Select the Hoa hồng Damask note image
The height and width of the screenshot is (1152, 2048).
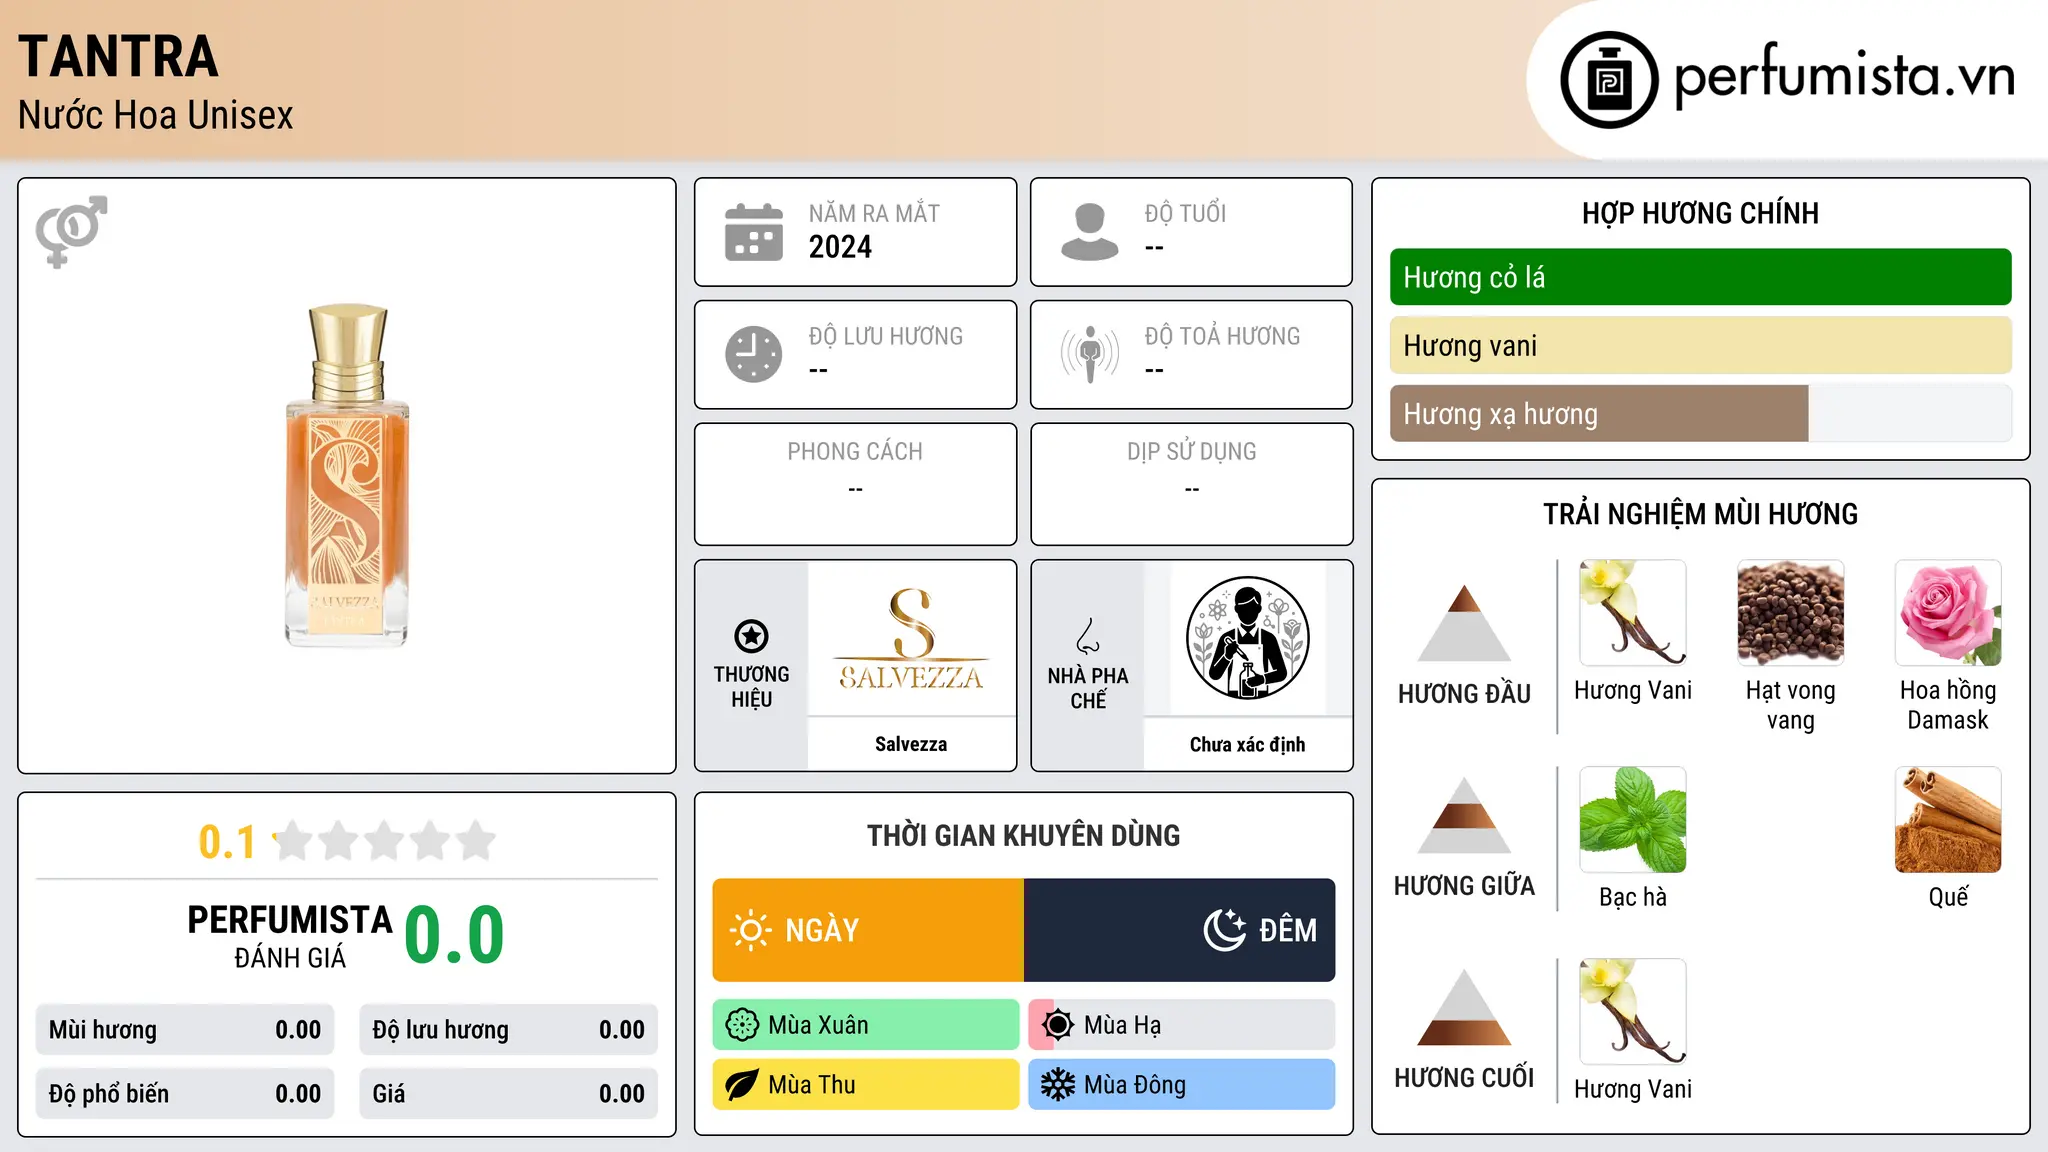point(1948,613)
